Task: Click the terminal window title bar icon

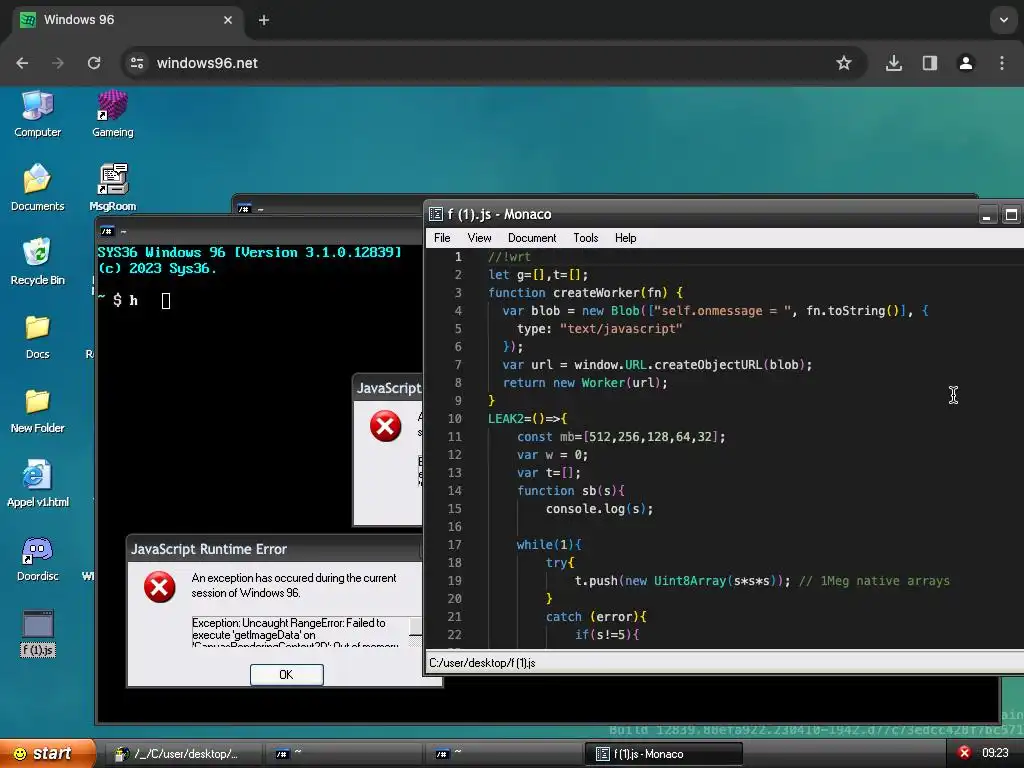Action: pos(107,231)
